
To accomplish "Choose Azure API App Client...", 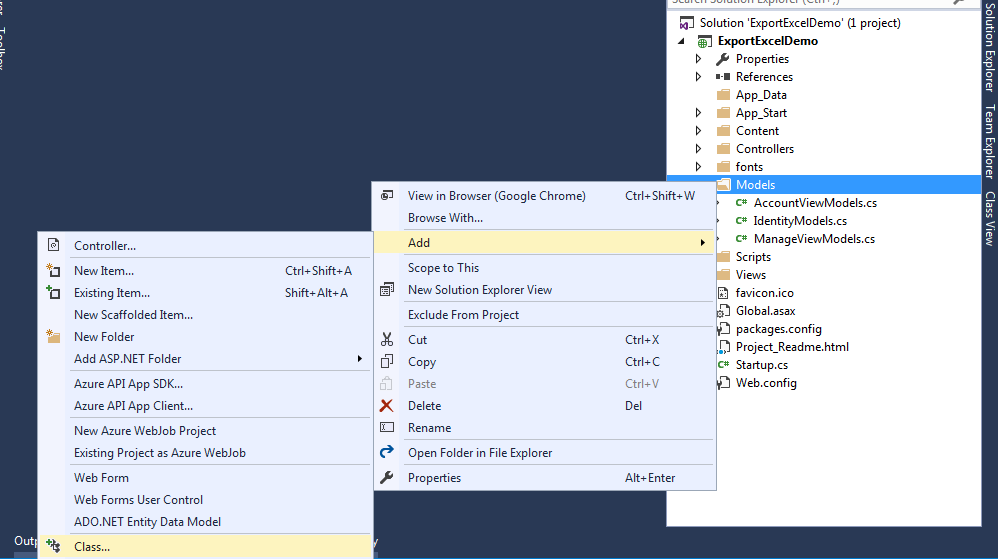I will point(204,406).
